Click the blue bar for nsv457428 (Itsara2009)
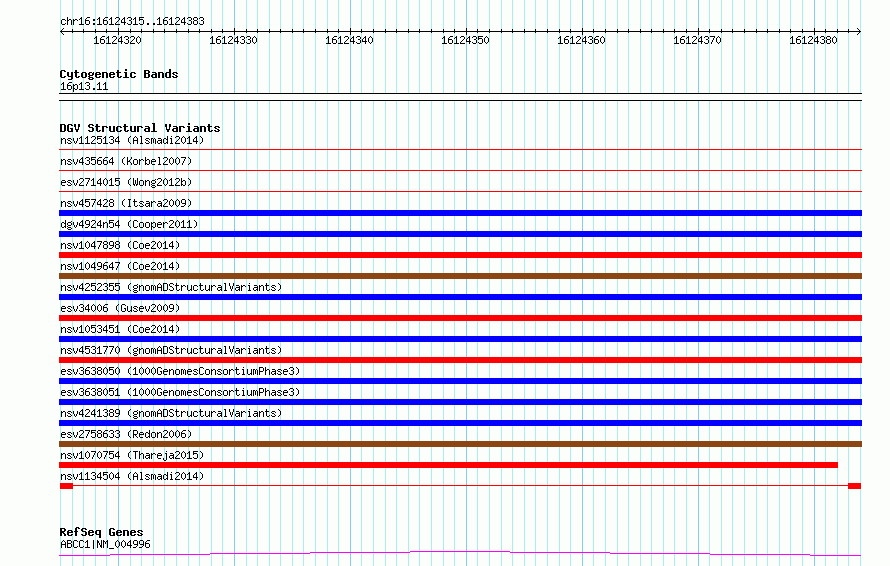The width and height of the screenshot is (890, 566). [x=460, y=213]
